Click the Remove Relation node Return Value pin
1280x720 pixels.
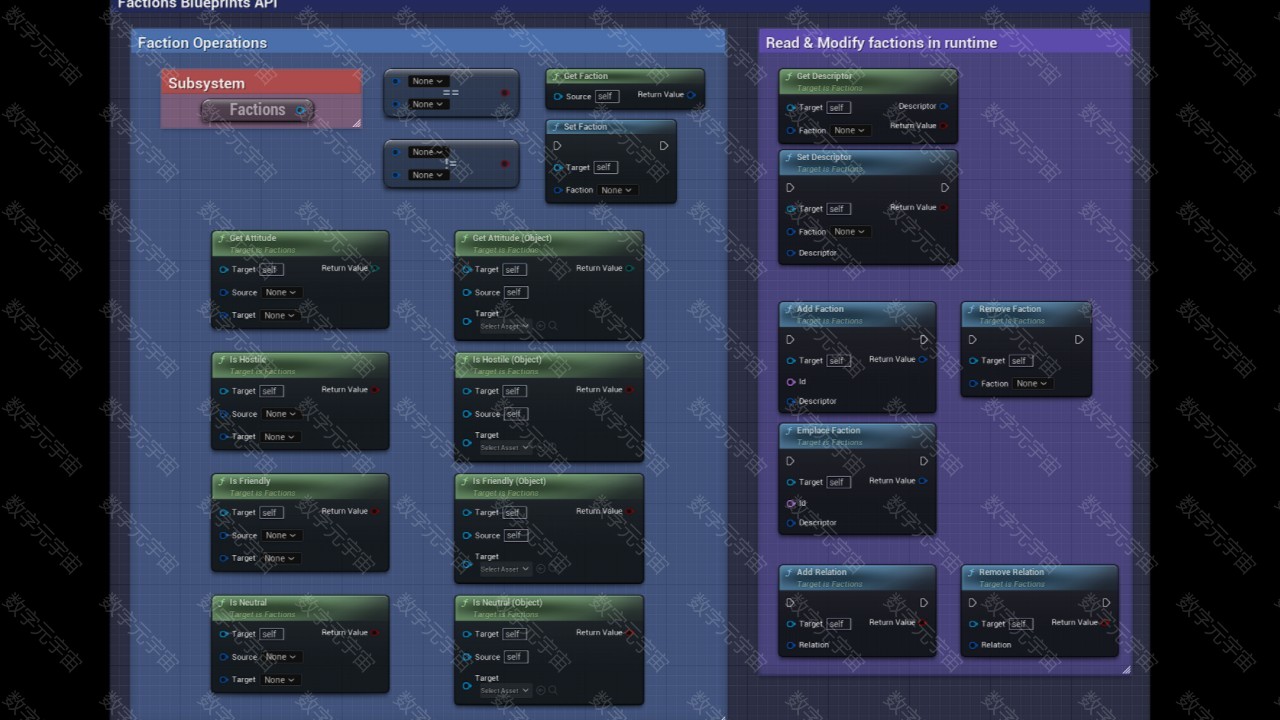coord(1105,623)
